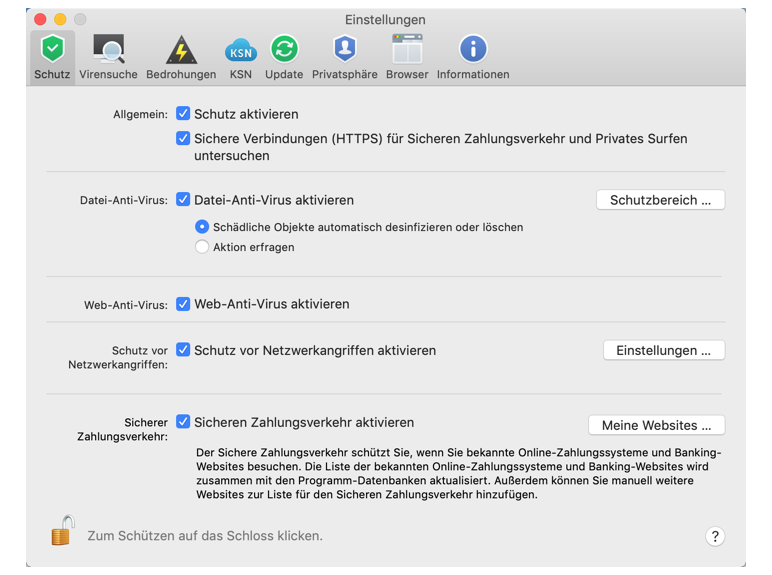The image size is (772, 575).
Task: Uncheck Schutz vor Netzwerkangriffen aktivieren
Action: tap(183, 350)
